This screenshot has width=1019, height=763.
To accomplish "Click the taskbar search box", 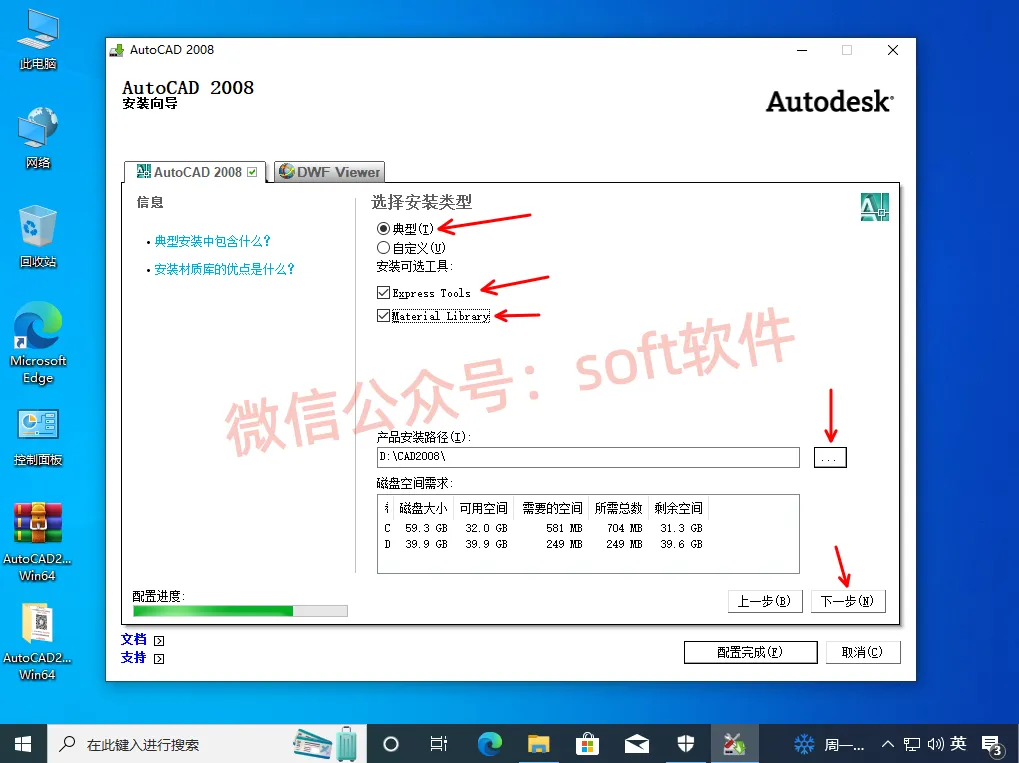I will (207, 744).
